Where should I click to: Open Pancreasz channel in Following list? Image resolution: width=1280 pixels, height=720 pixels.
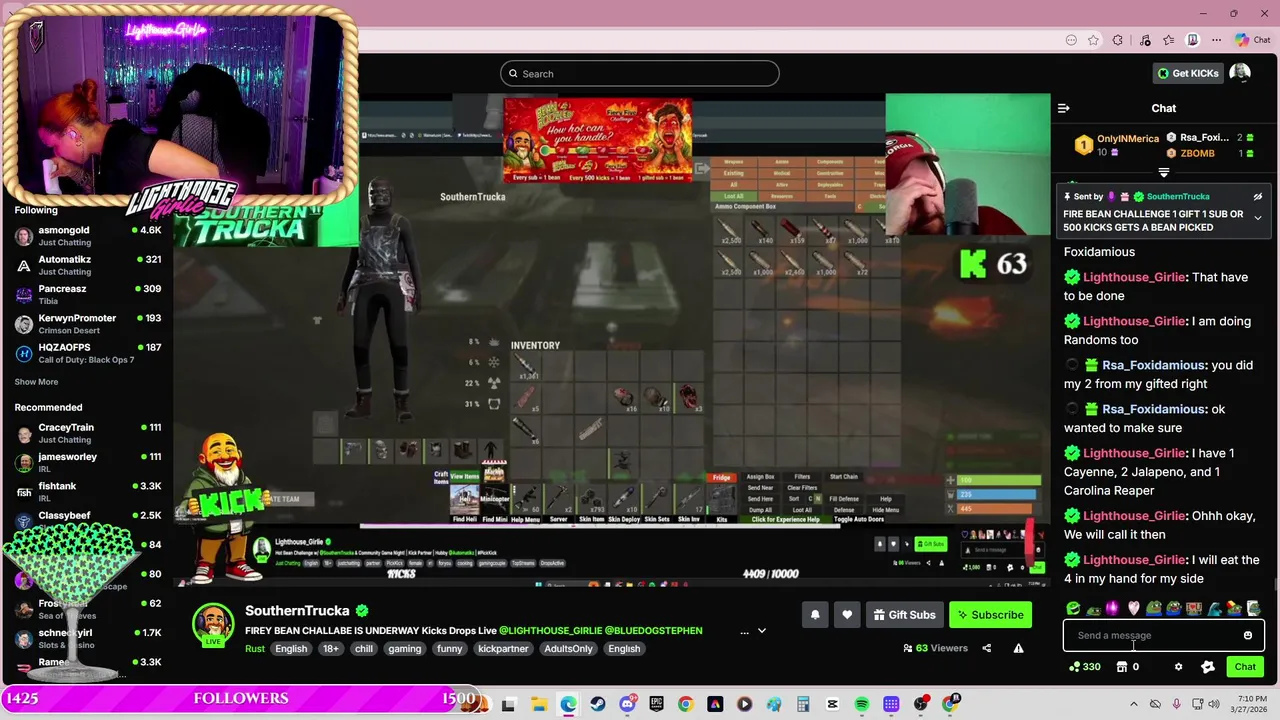(x=88, y=294)
